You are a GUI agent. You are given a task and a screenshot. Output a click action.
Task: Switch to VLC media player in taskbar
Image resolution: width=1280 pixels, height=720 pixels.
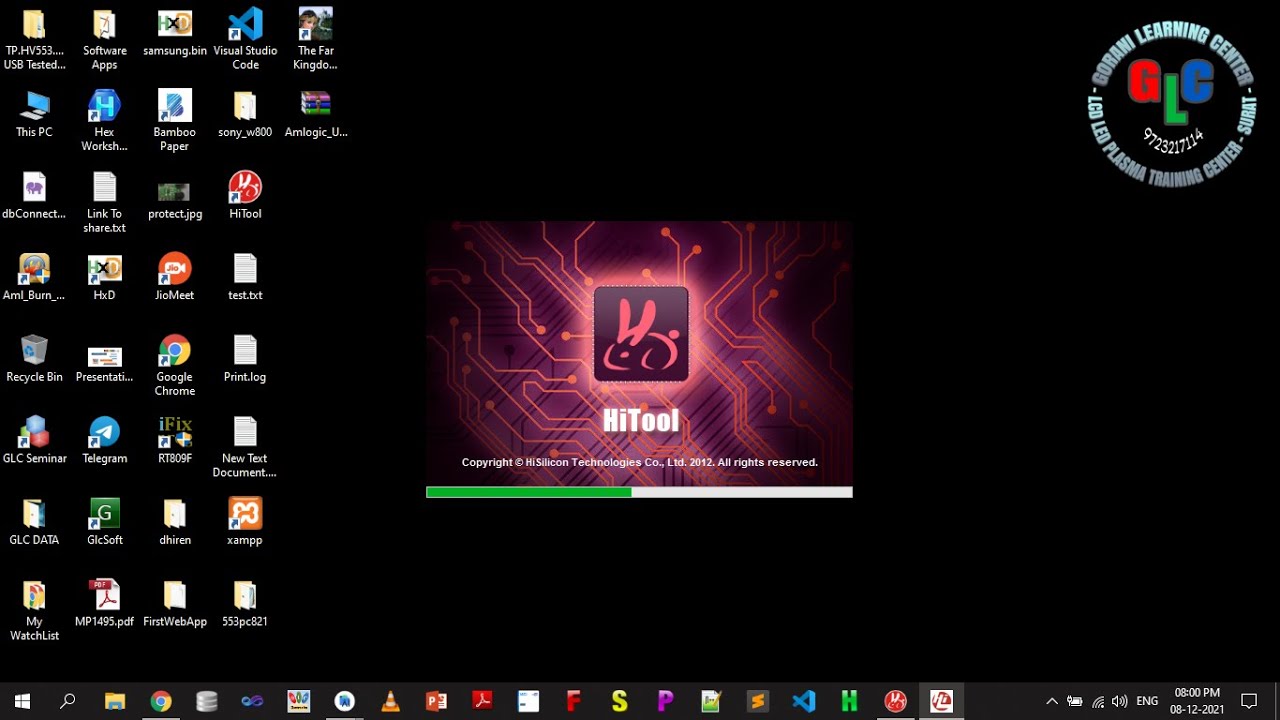[x=390, y=701]
